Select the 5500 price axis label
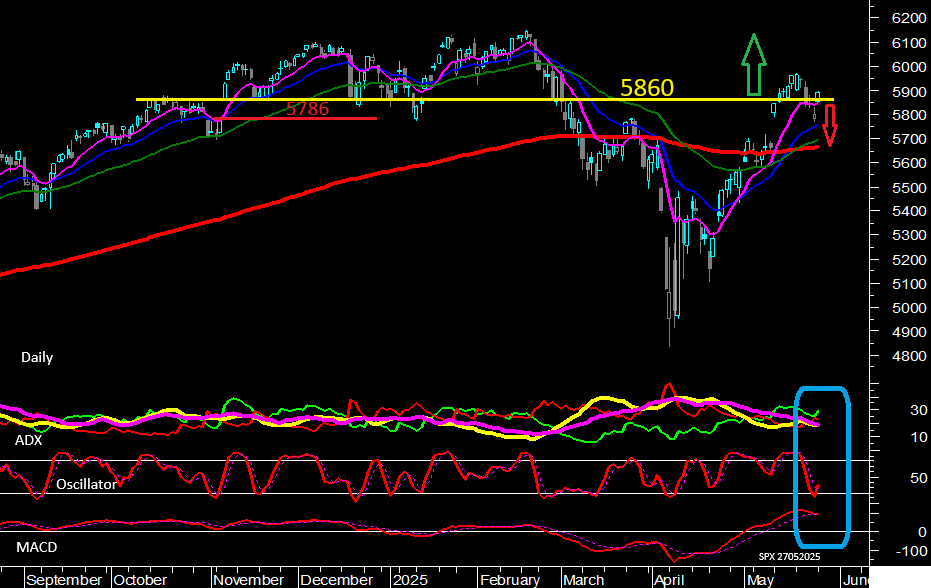The height and width of the screenshot is (588, 931). [x=908, y=188]
